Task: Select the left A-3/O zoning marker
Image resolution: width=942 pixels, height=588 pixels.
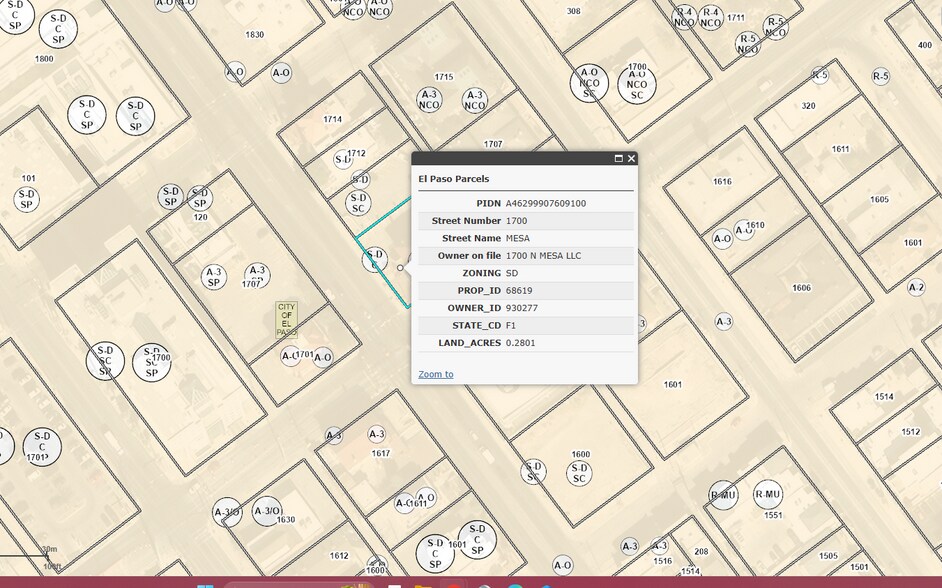Action: (x=227, y=513)
